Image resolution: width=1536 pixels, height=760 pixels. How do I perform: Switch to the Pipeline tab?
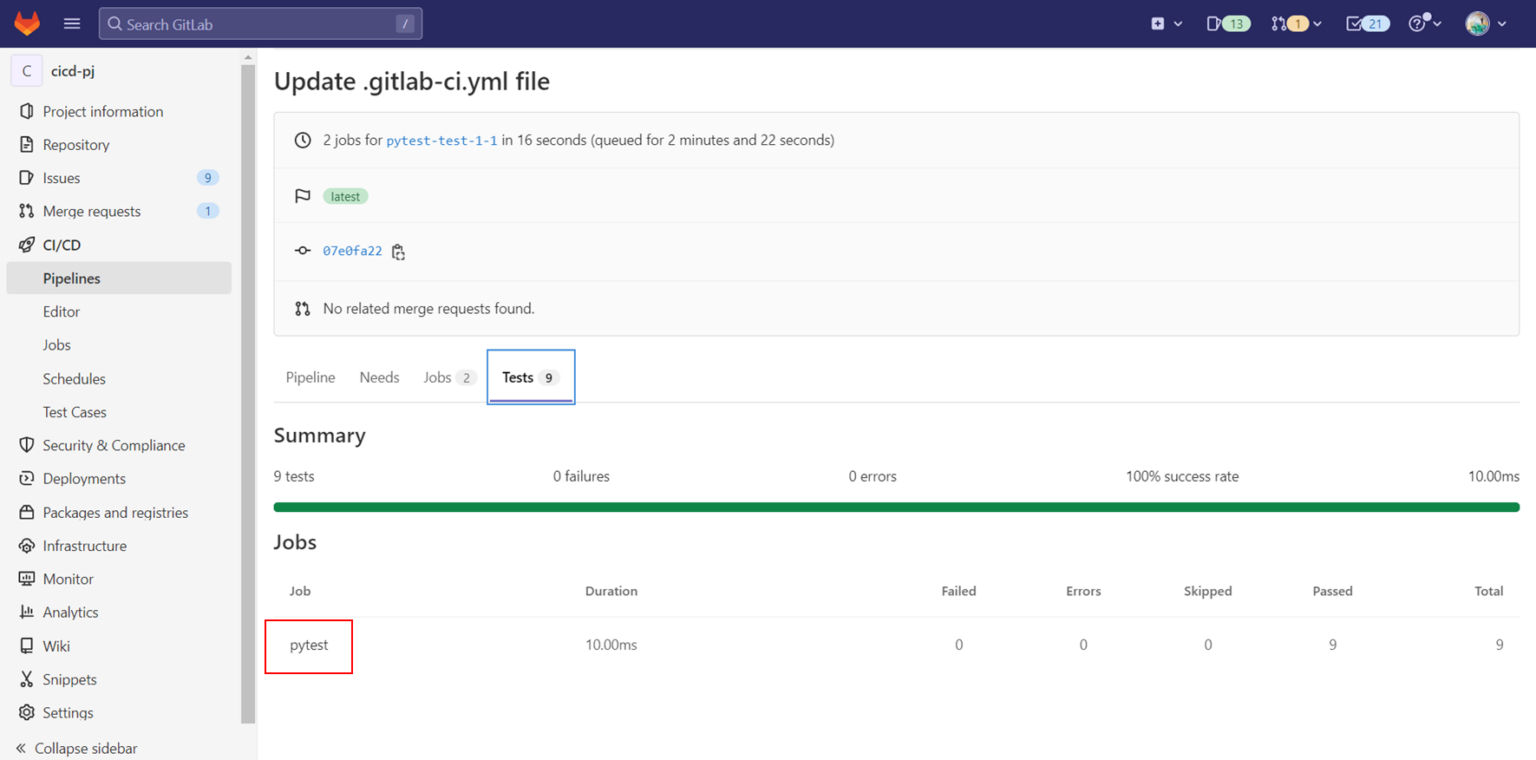[x=310, y=377]
